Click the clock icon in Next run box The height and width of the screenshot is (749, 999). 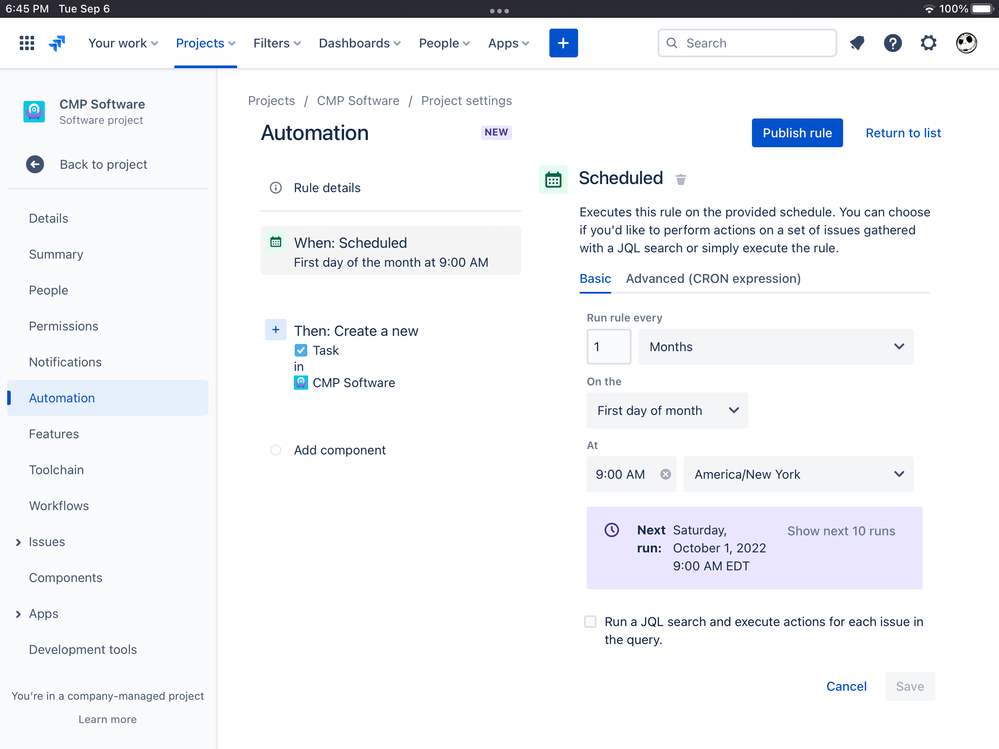pyautogui.click(x=612, y=530)
